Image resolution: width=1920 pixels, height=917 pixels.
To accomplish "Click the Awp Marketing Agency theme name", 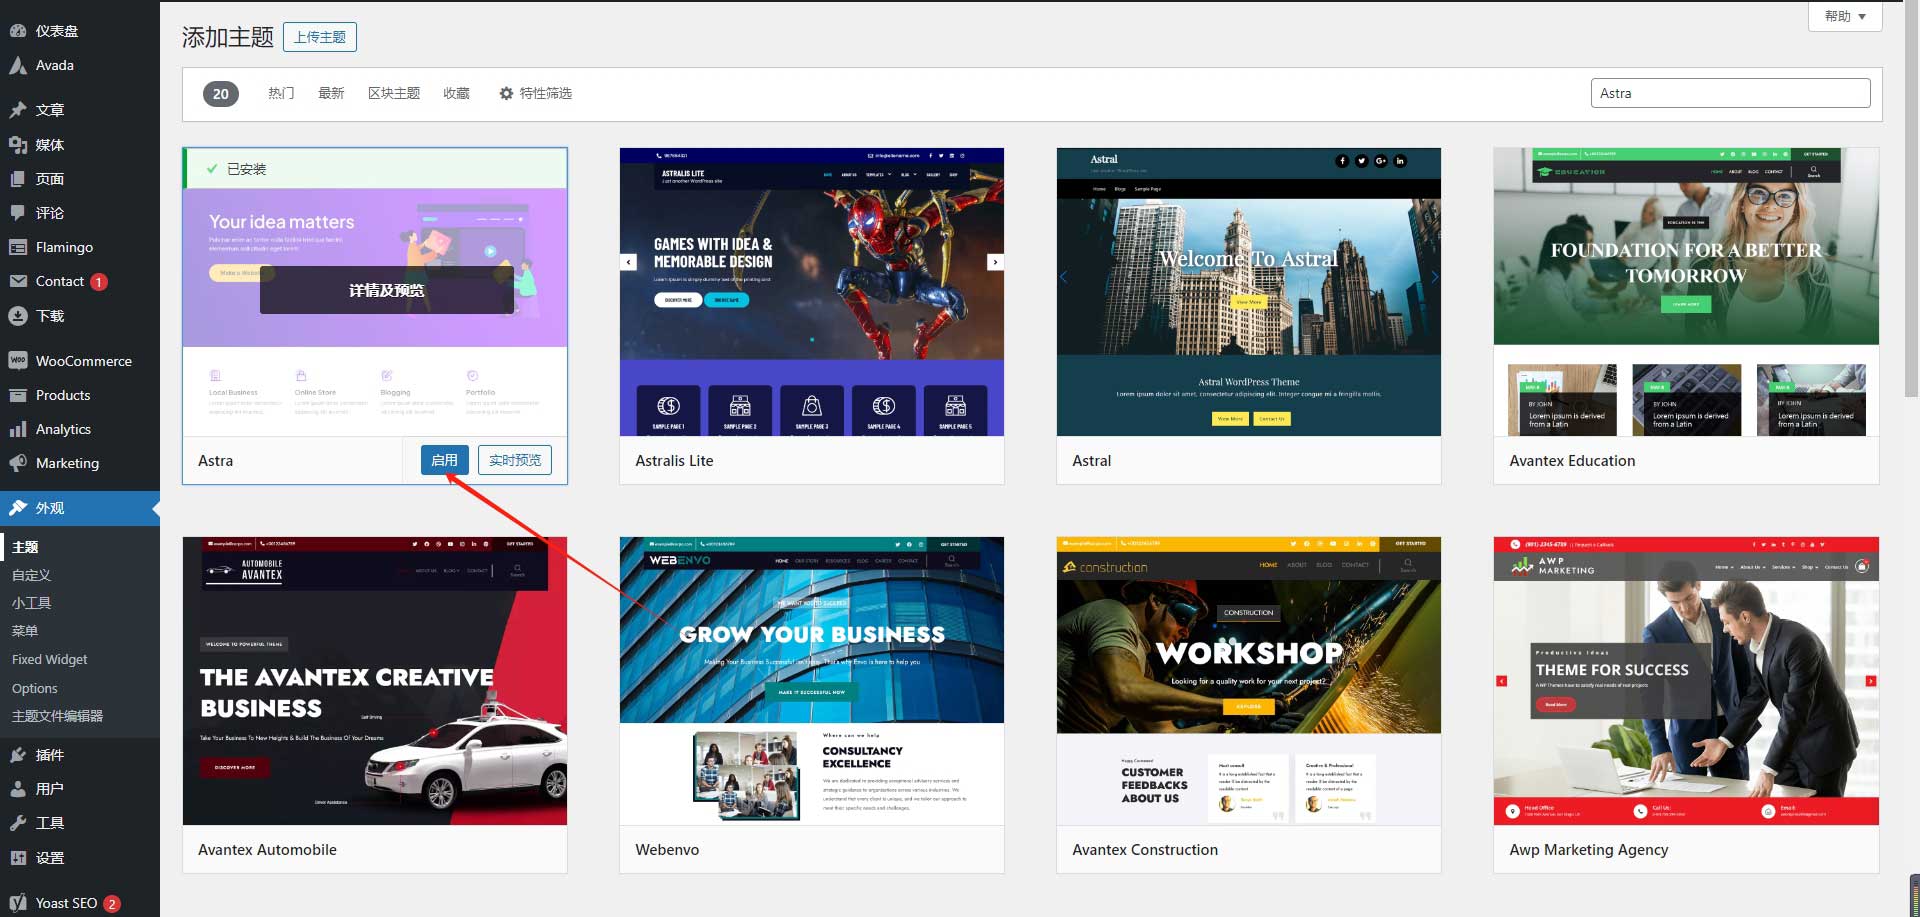I will click(x=1589, y=850).
